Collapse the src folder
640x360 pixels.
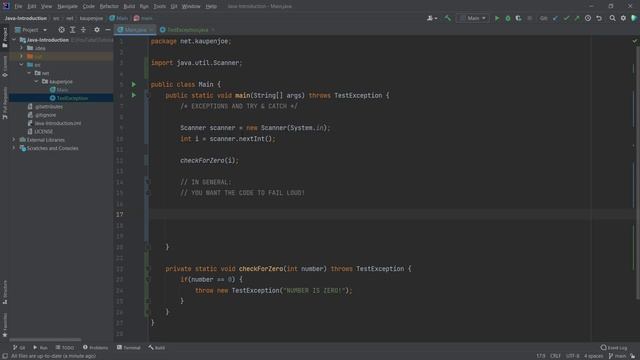click(22, 65)
